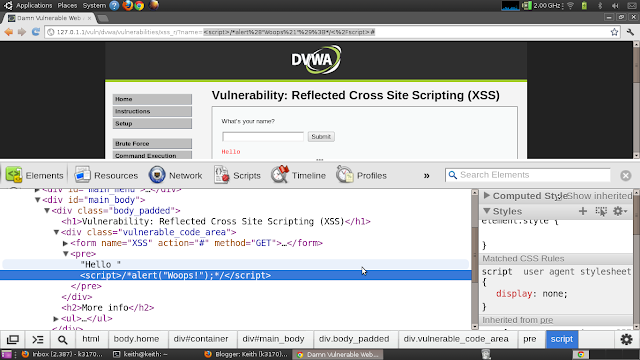The width and height of the screenshot is (640, 360).
Task: Collapse the div id main_body node
Action: click(38, 200)
